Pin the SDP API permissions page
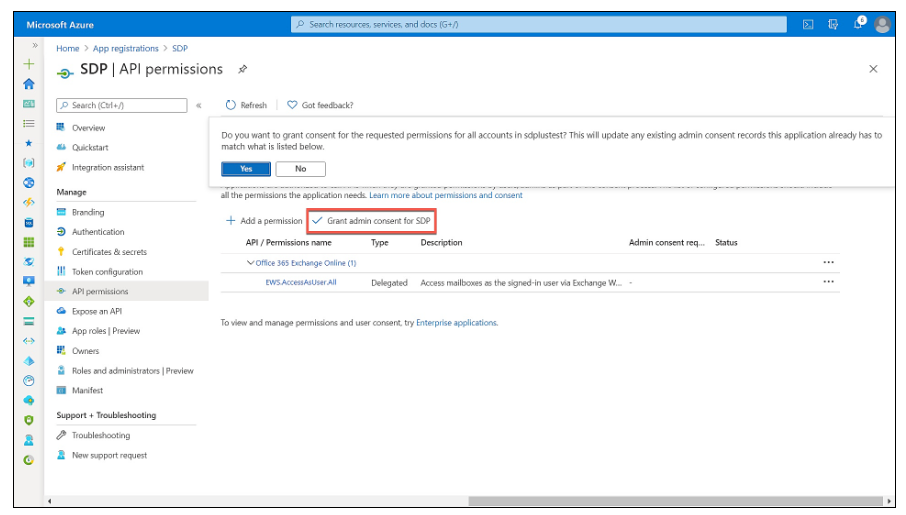 click(x=242, y=69)
